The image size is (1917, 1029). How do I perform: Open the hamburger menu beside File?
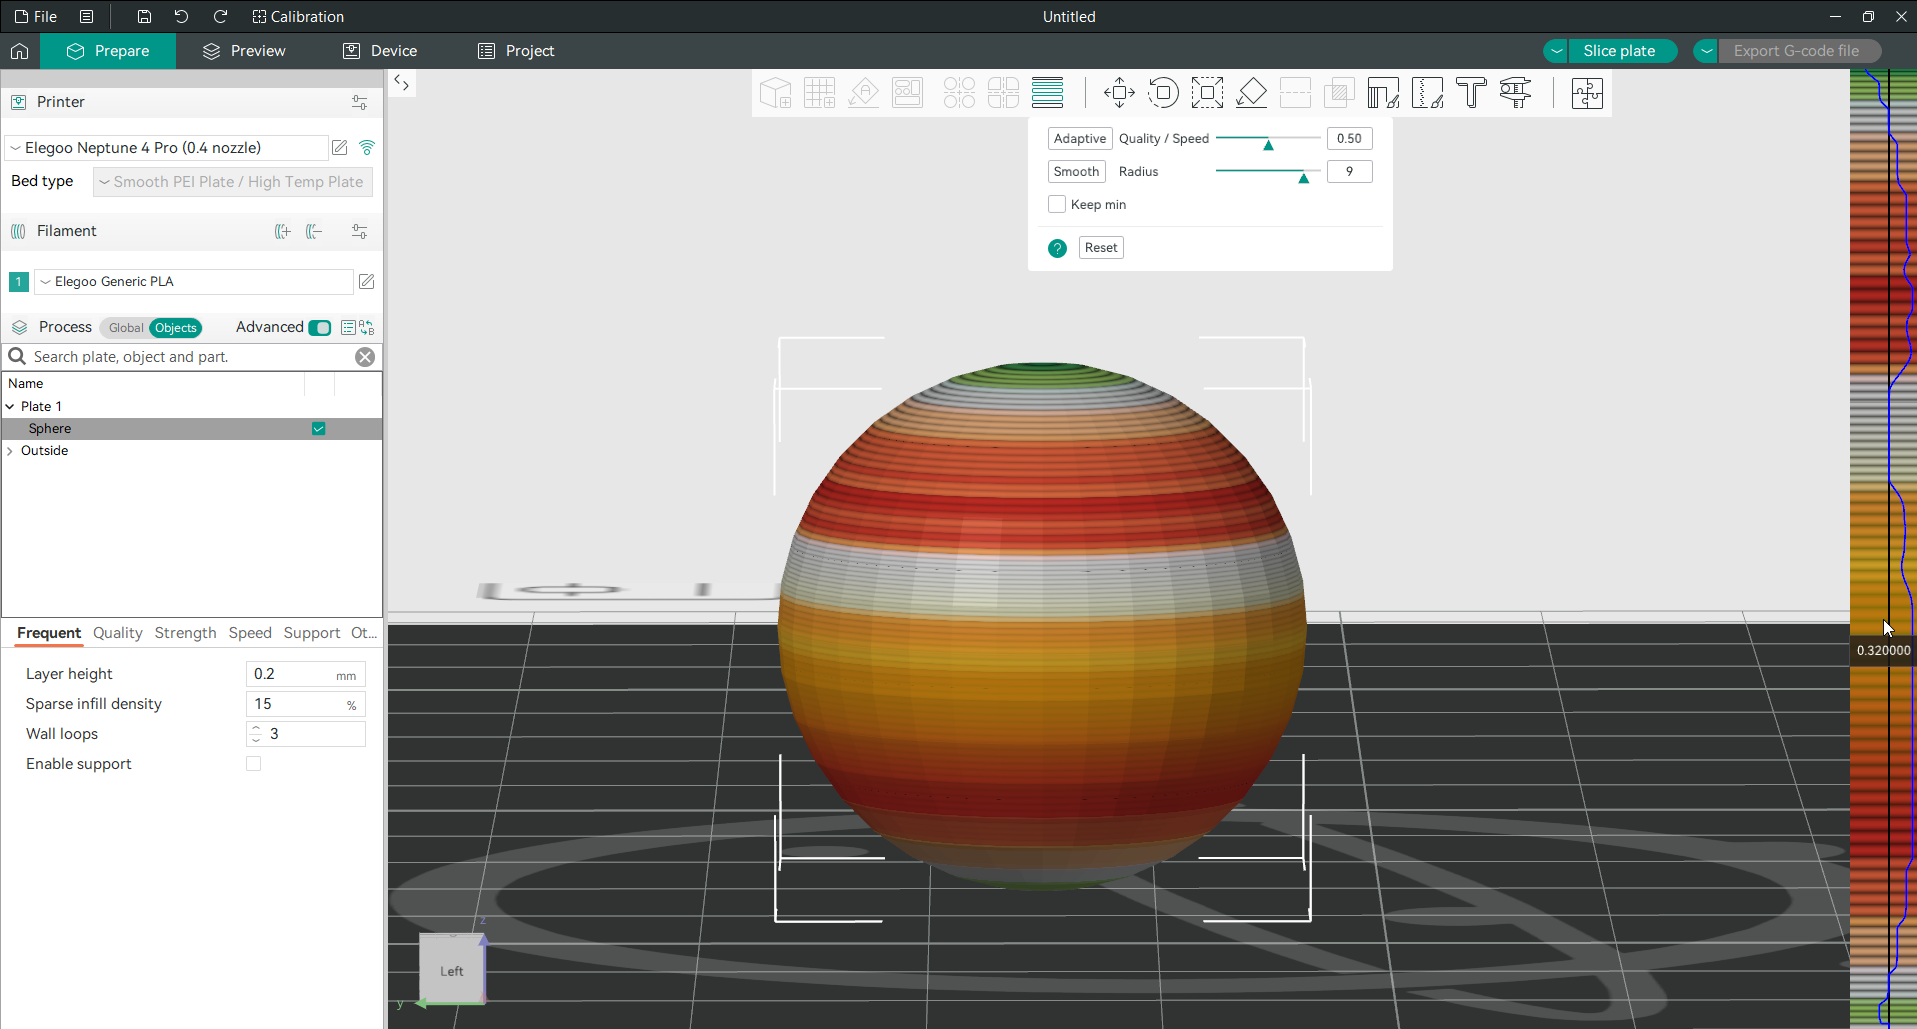pyautogui.click(x=87, y=16)
